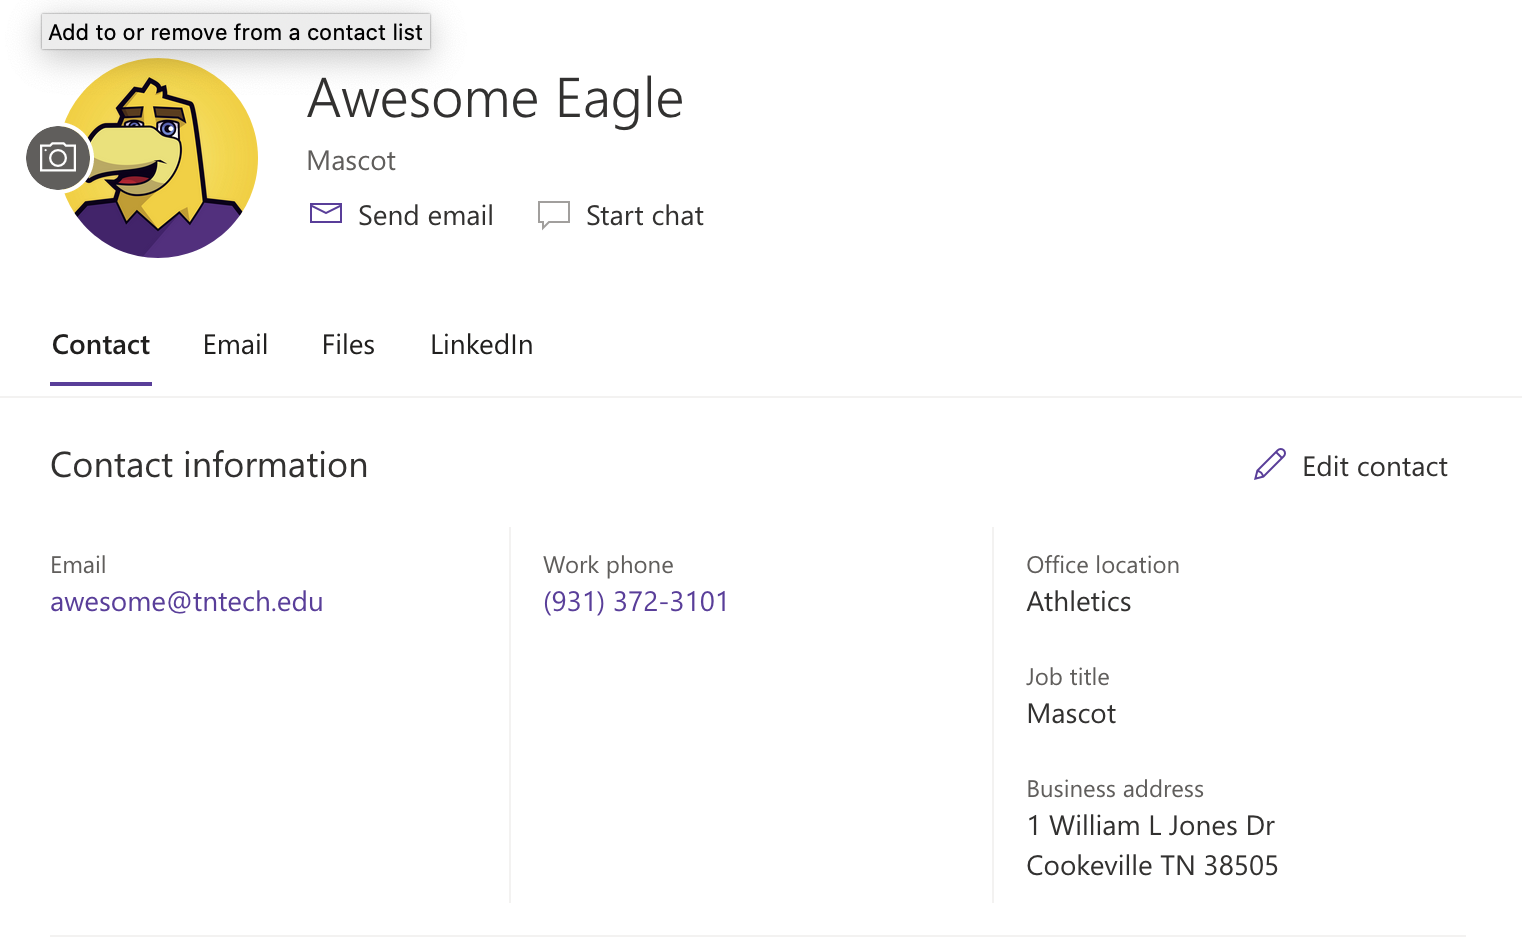This screenshot has width=1524, height=946.
Task: Click the Athletics office location value
Action: [1078, 602]
